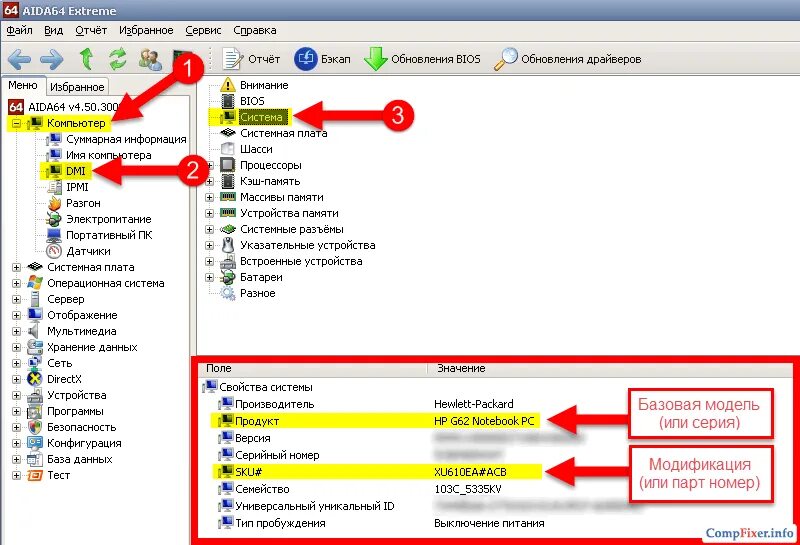Image resolution: width=800 pixels, height=545 pixels.
Task: Click the Указательные устройства mouse icon
Action: 228,245
